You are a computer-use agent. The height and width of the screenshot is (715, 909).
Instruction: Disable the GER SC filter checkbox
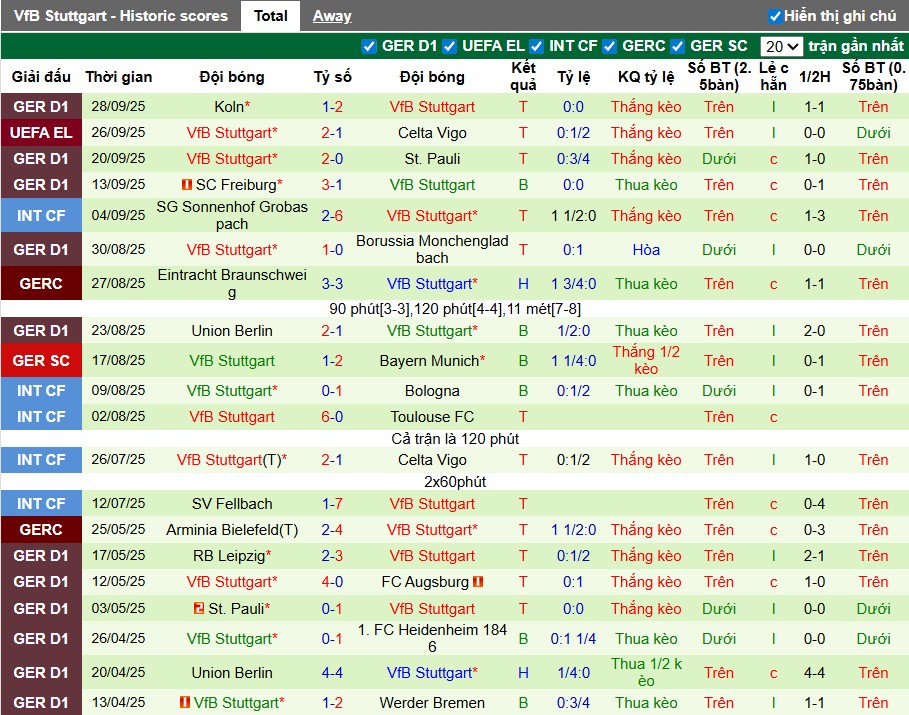[x=675, y=45]
